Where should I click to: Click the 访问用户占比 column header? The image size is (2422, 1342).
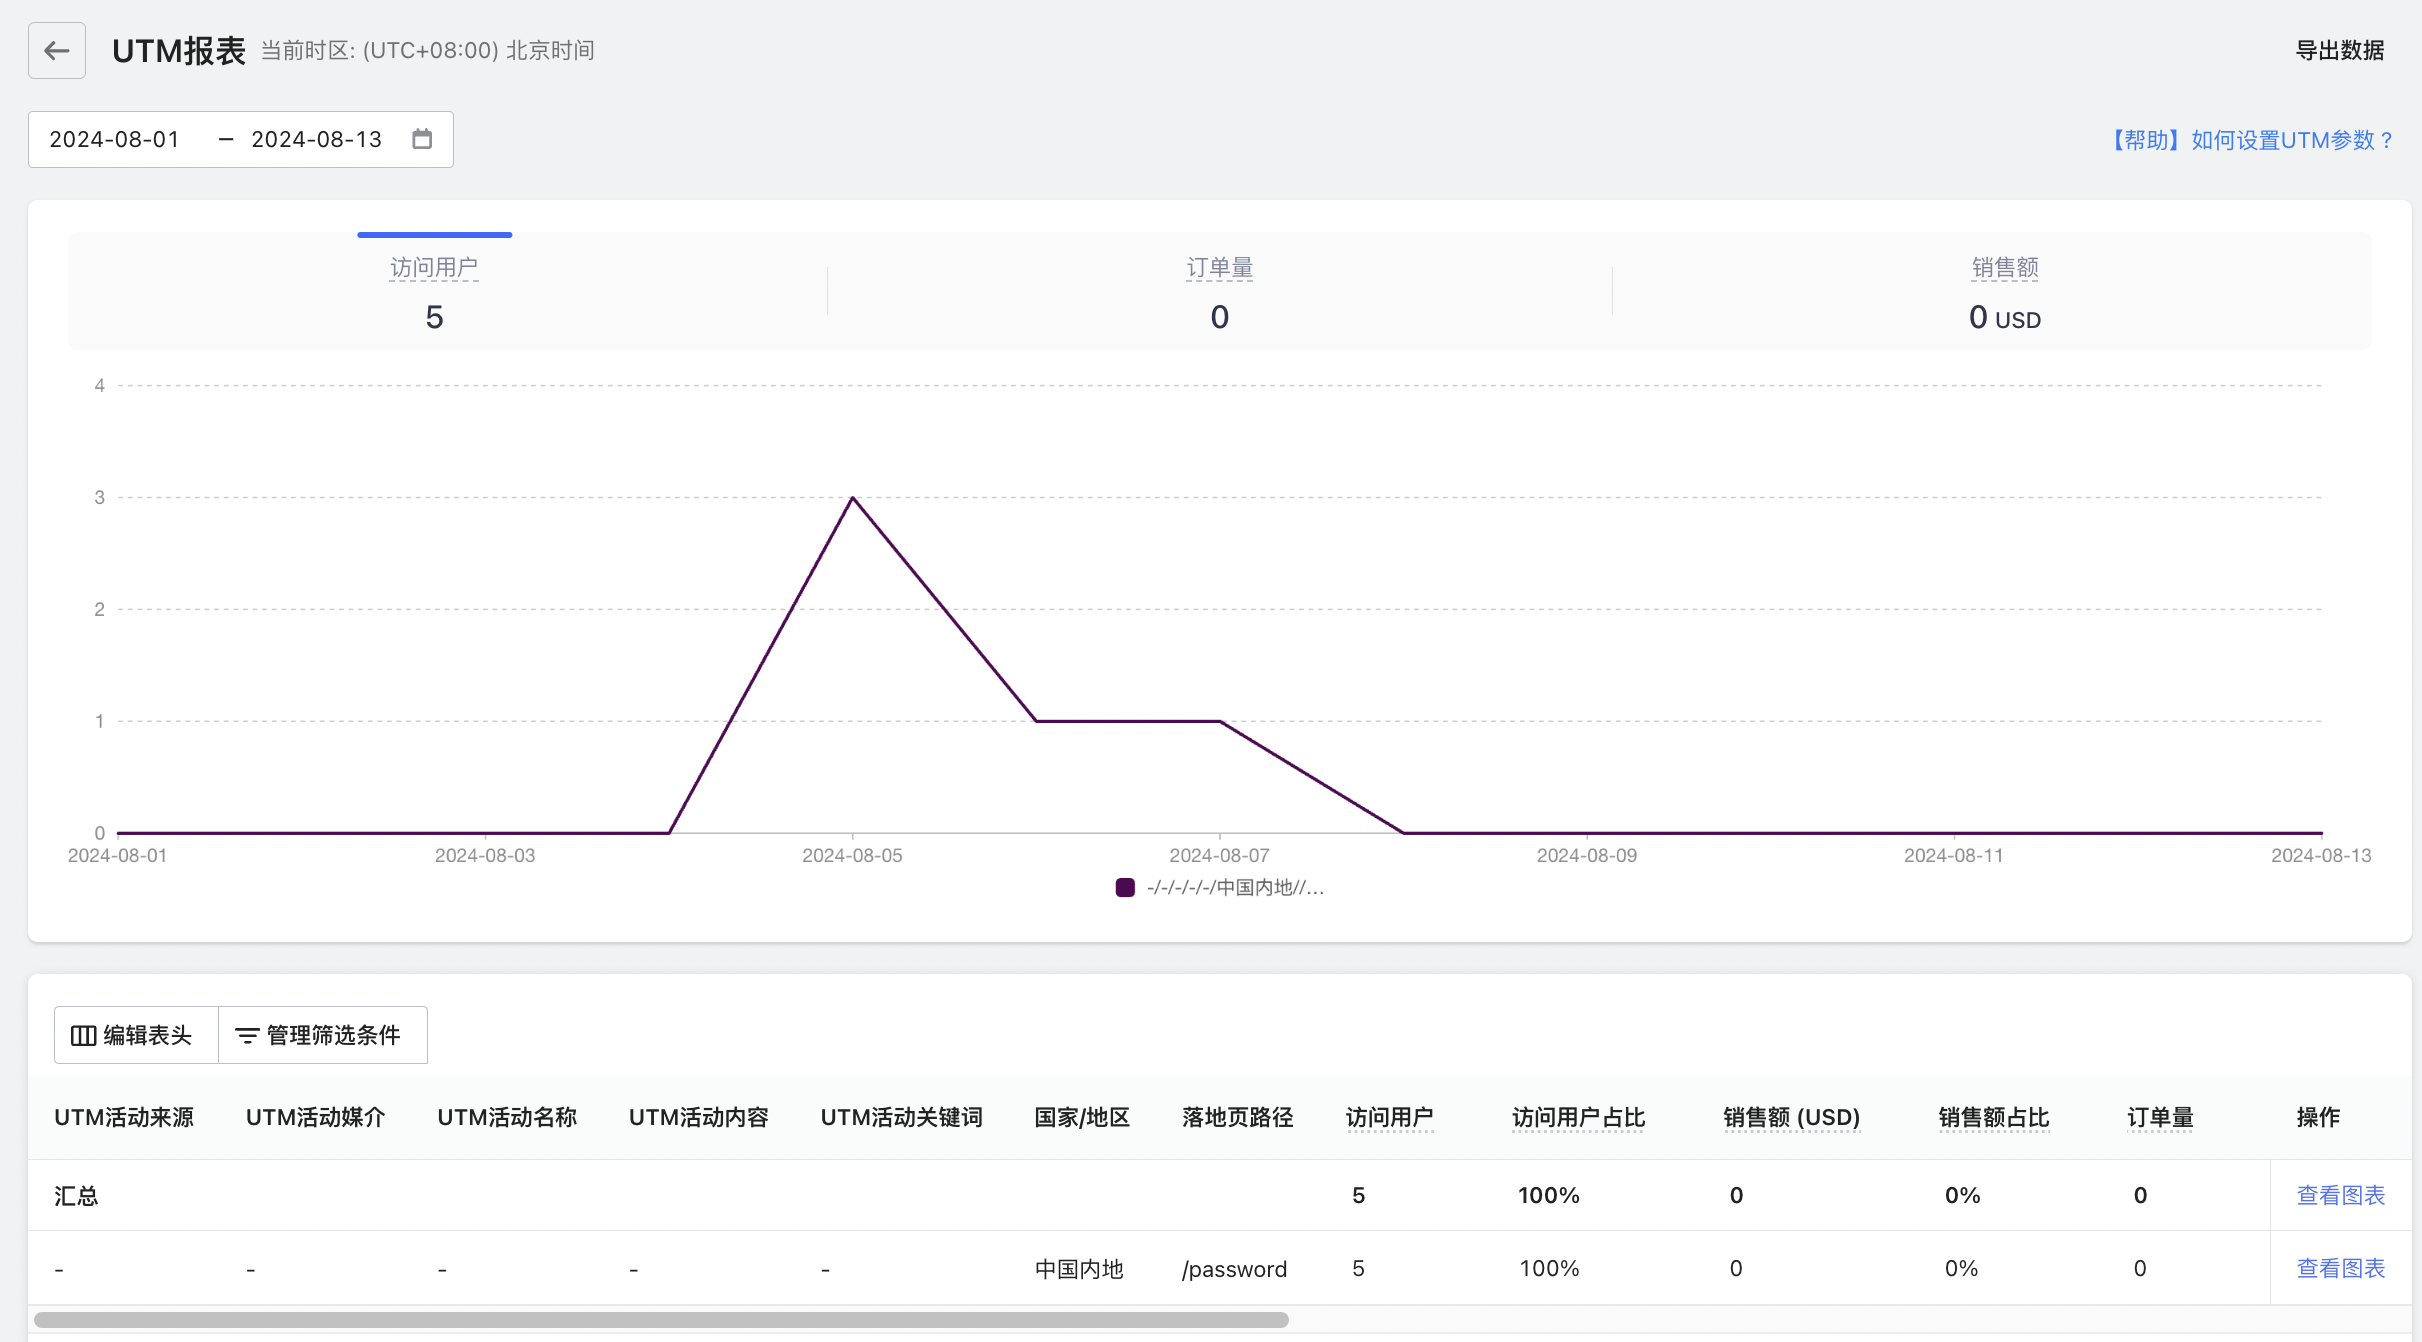[x=1578, y=1117]
